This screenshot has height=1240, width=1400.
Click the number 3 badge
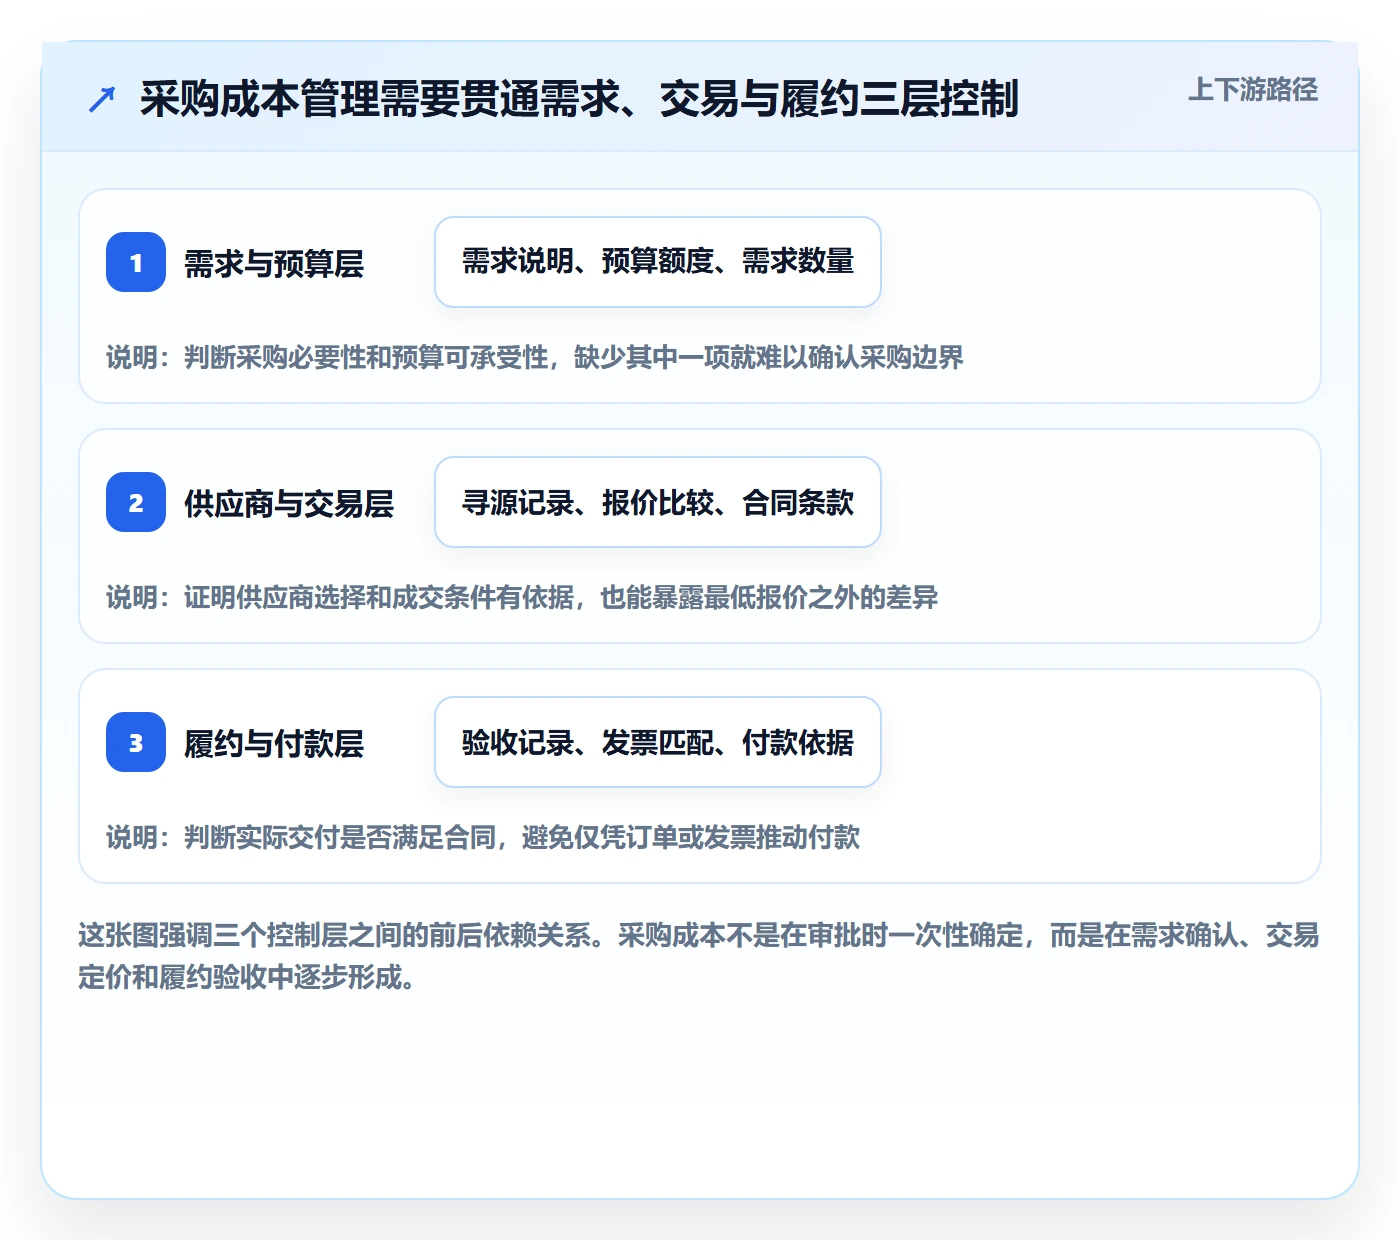136,742
